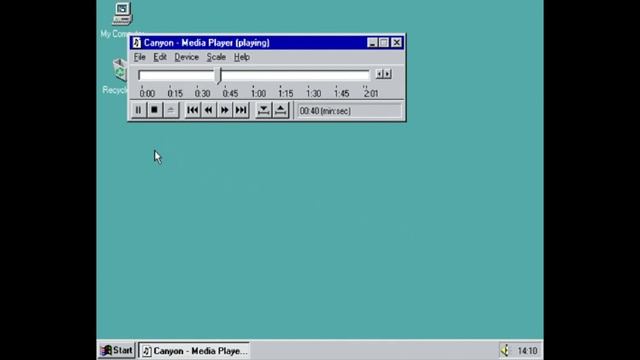Click the playback position slider thumb
The width and height of the screenshot is (640, 360).
(219, 76)
